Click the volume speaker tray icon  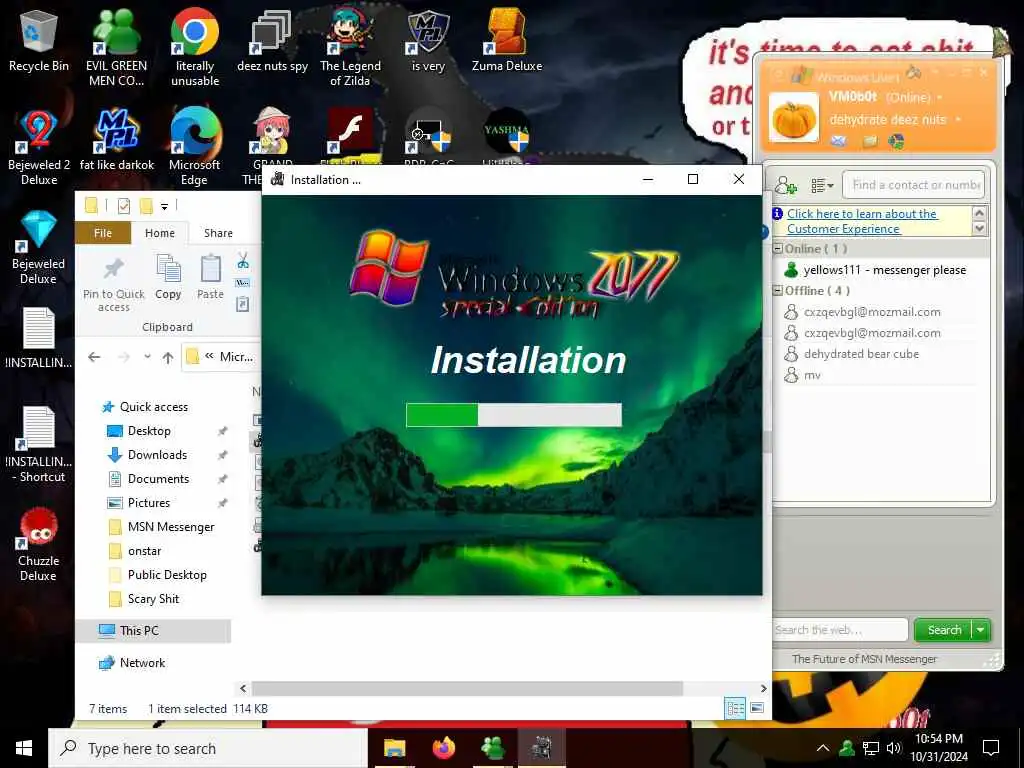pos(893,748)
